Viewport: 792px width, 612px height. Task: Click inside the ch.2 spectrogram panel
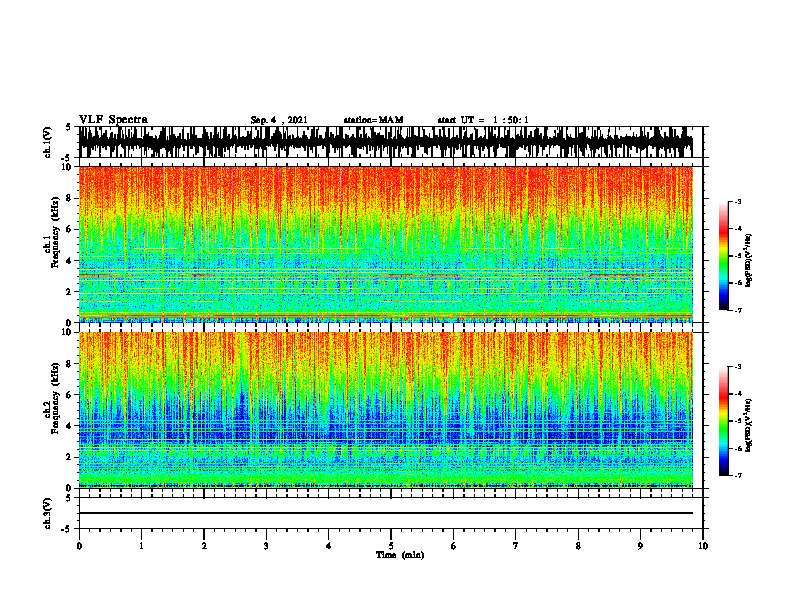click(385, 410)
